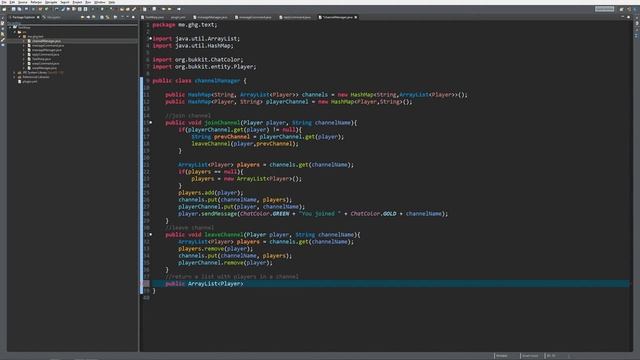Open the messageCommand.java editor tab
Screen dimensions: 640x360
click(x=254, y=17)
